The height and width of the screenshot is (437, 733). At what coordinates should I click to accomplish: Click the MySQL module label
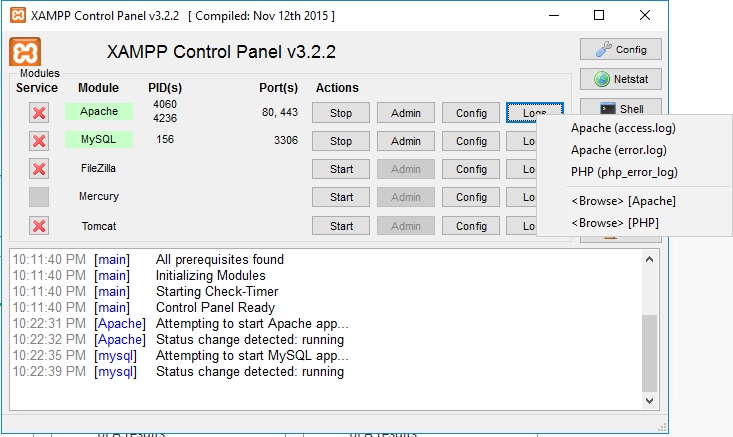click(99, 139)
